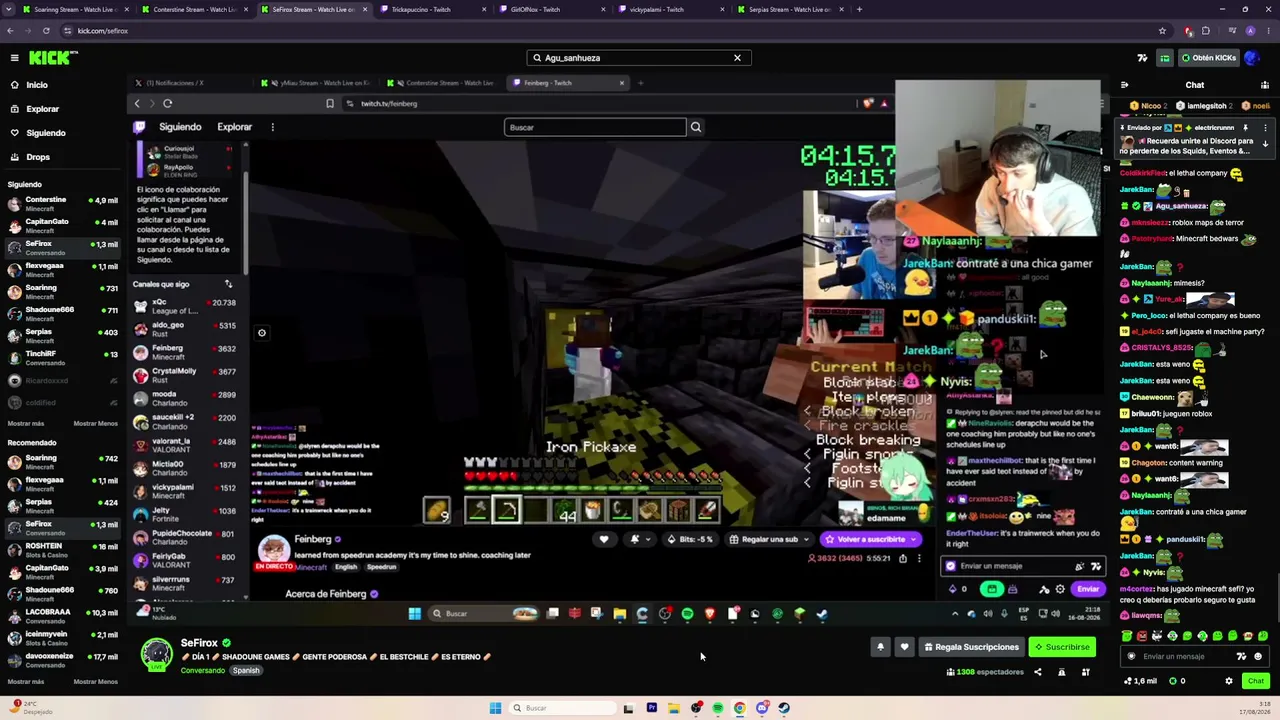Open the Kick profile avatar menu
The width and height of the screenshot is (1280, 720).
[x=1252, y=58]
